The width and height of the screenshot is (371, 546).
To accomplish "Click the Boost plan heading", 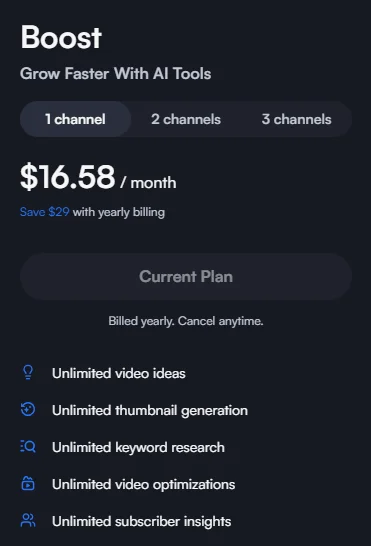I will [61, 37].
